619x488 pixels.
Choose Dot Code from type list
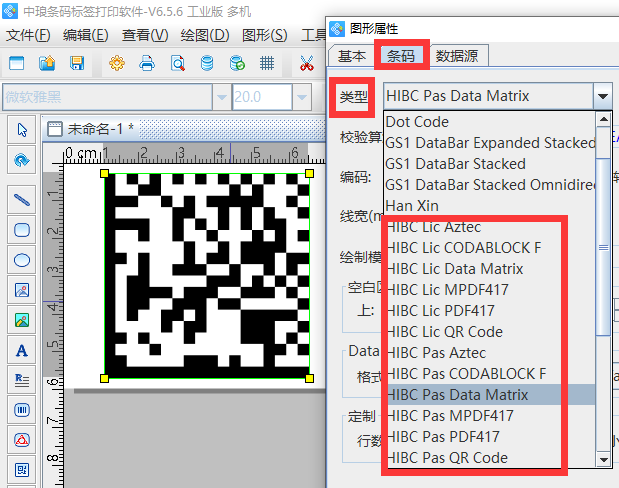click(490, 122)
